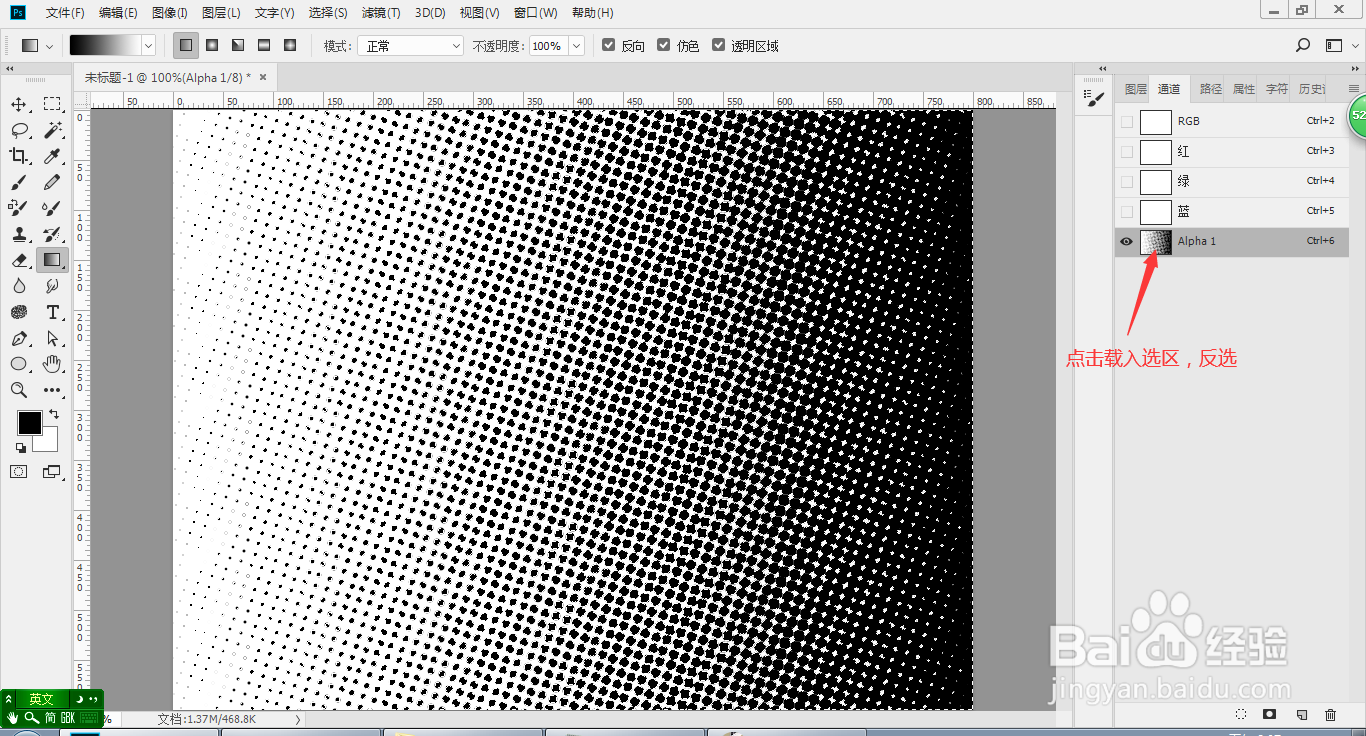This screenshot has height=736, width=1366.
Task: Select the Blur tool
Action: [19, 286]
